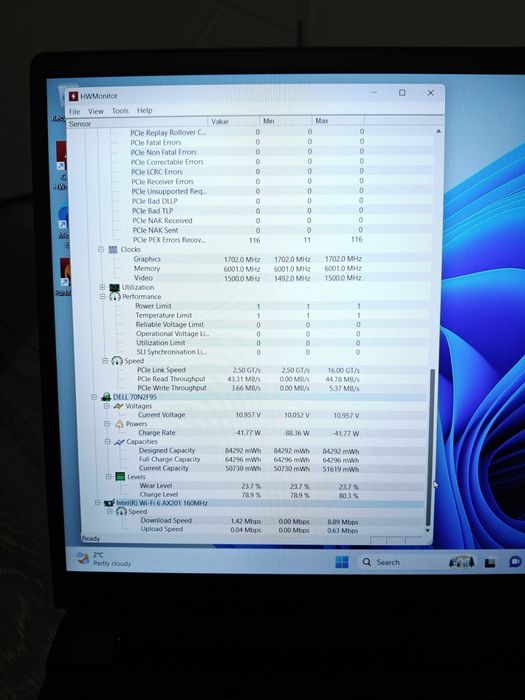Open the weather widget on taskbar

point(104,559)
